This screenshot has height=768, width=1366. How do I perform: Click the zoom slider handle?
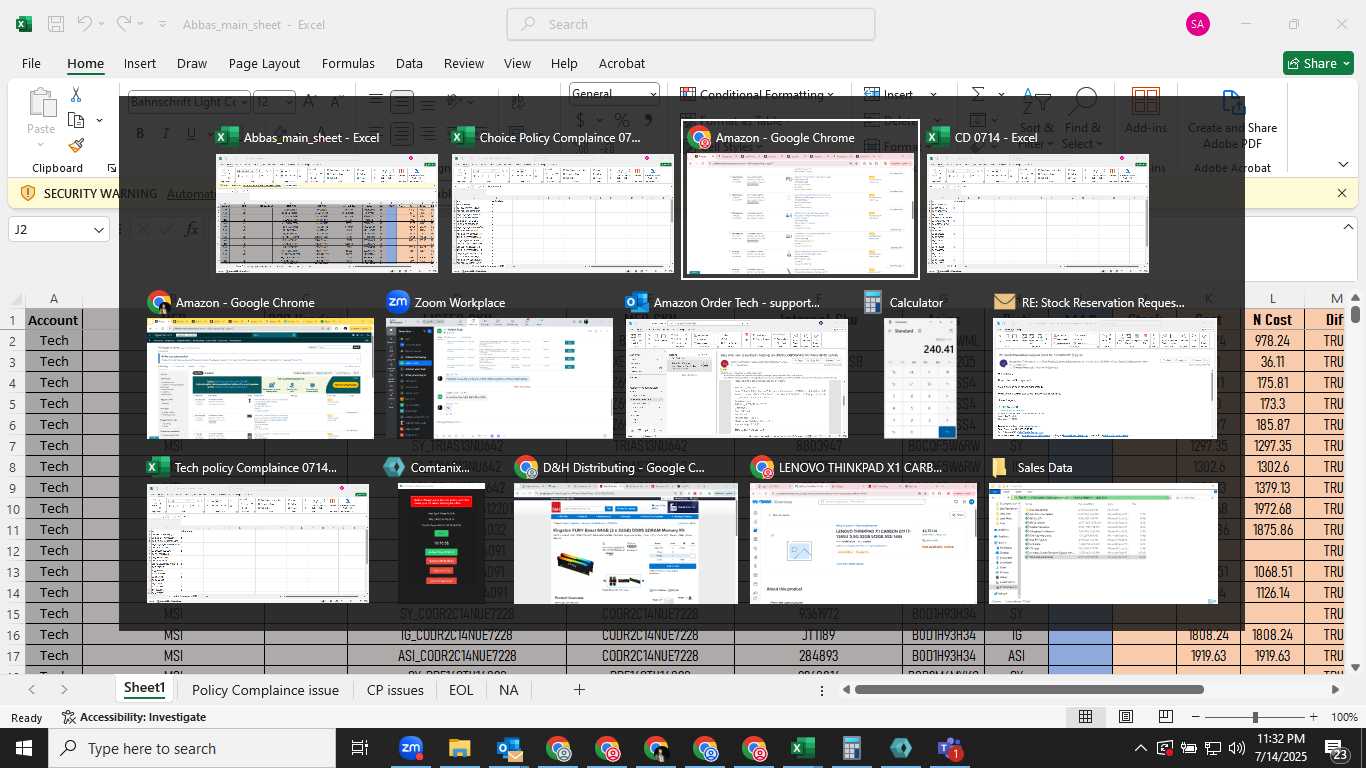(1255, 717)
